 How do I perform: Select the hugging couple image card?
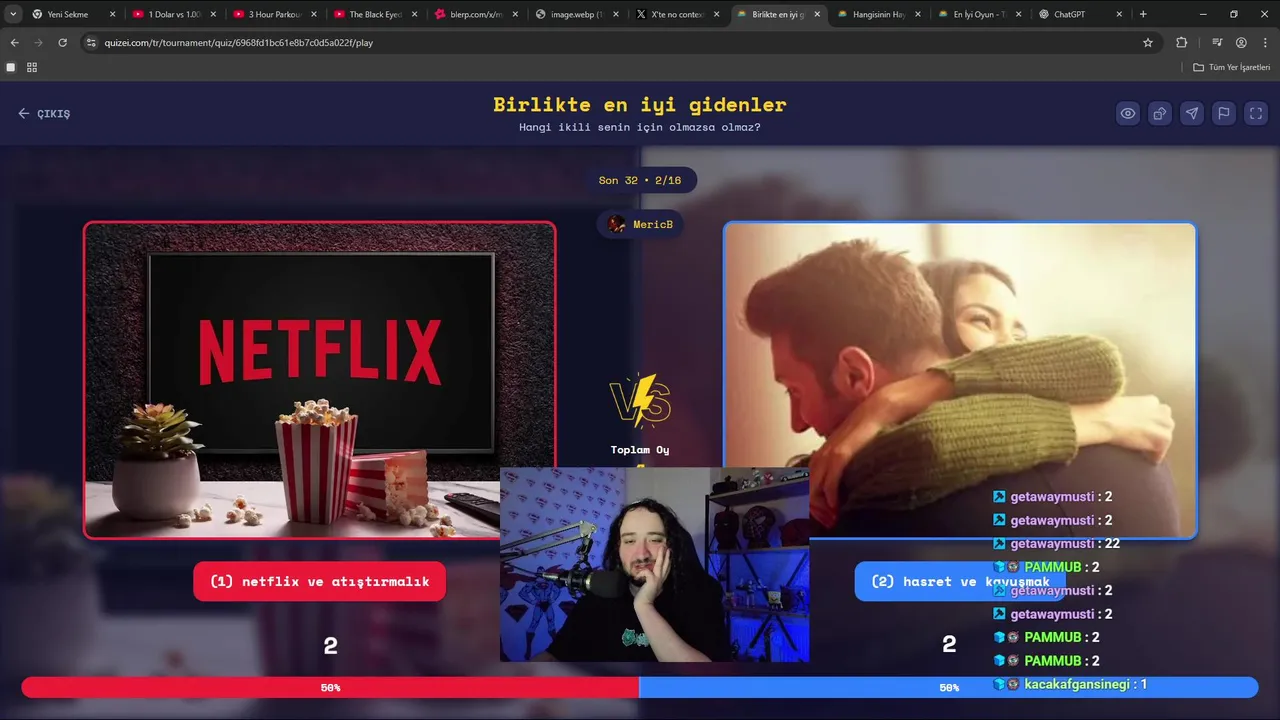pos(960,380)
